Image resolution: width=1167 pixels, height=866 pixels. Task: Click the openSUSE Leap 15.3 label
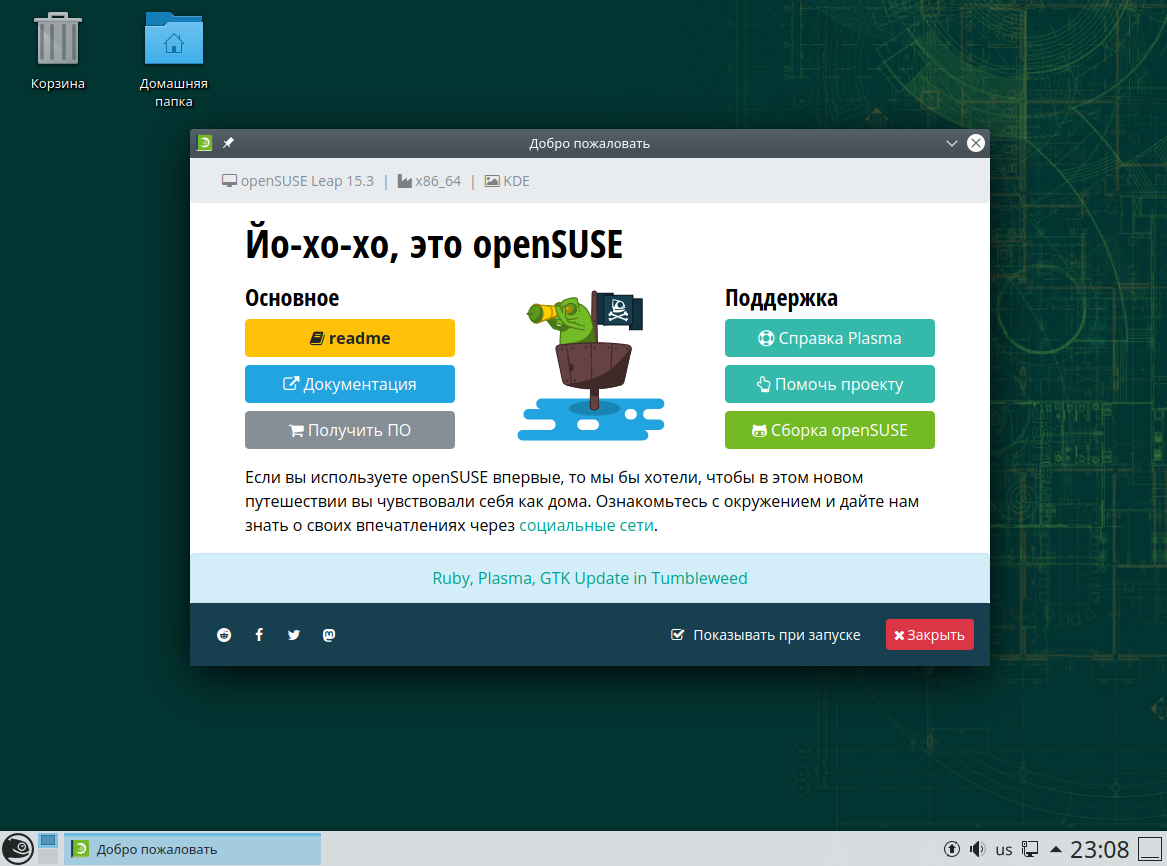298,181
